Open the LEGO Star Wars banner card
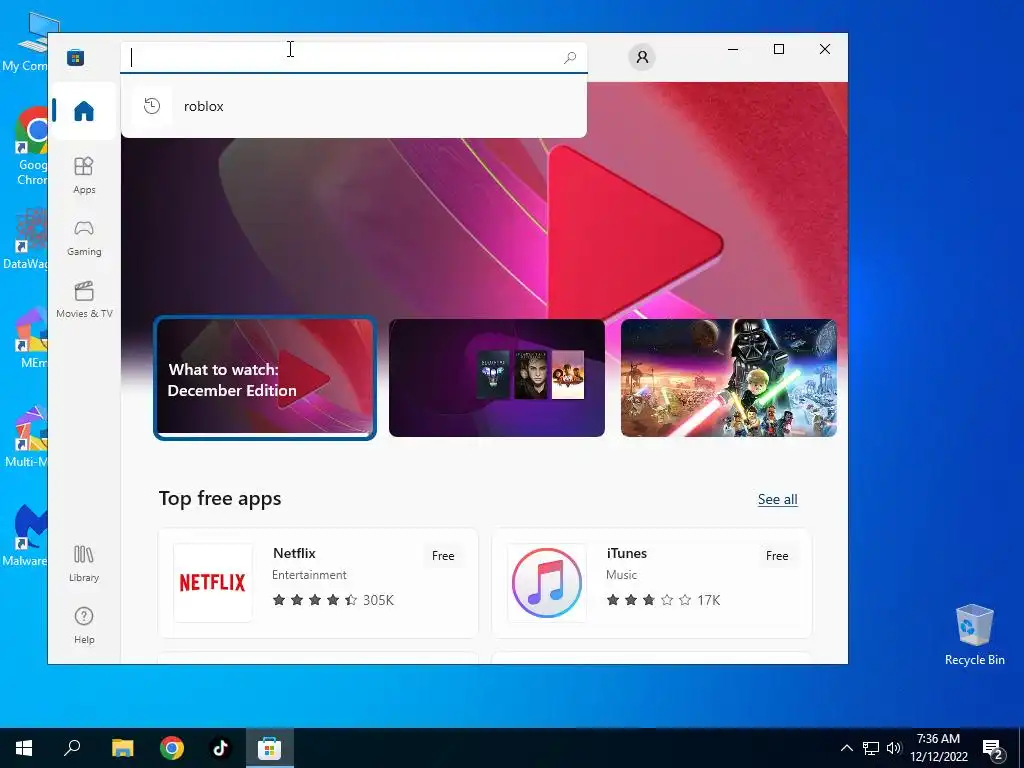Image resolution: width=1024 pixels, height=768 pixels. (729, 378)
